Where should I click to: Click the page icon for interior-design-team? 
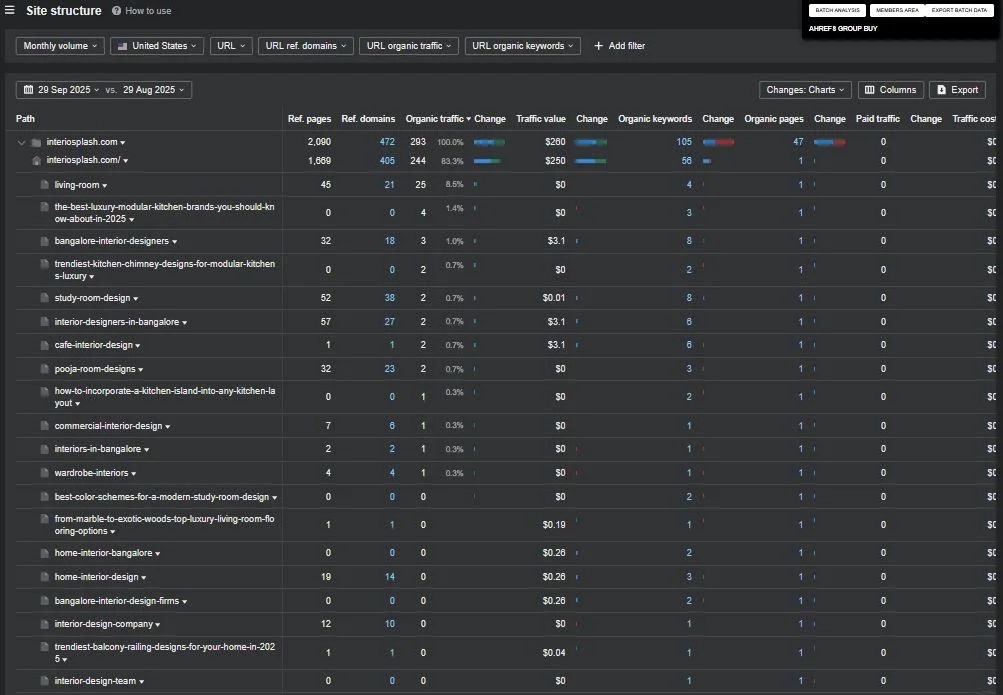click(44, 681)
